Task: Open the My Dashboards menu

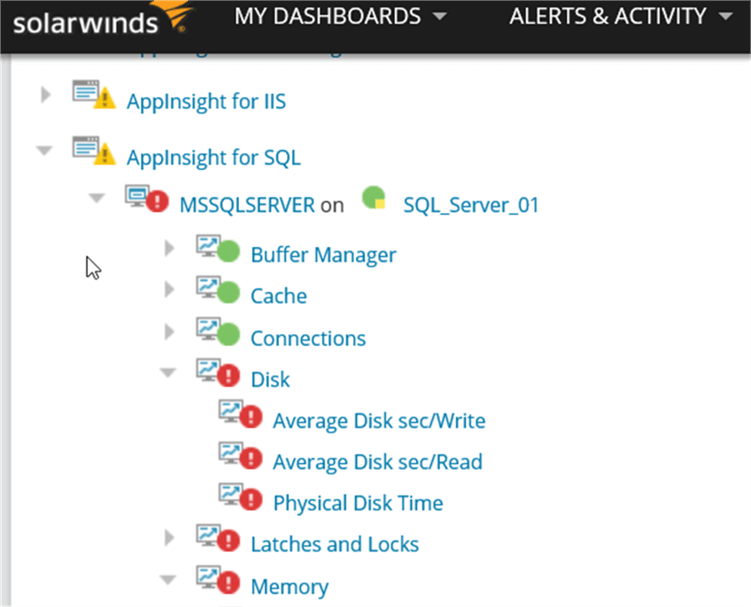Action: (341, 16)
